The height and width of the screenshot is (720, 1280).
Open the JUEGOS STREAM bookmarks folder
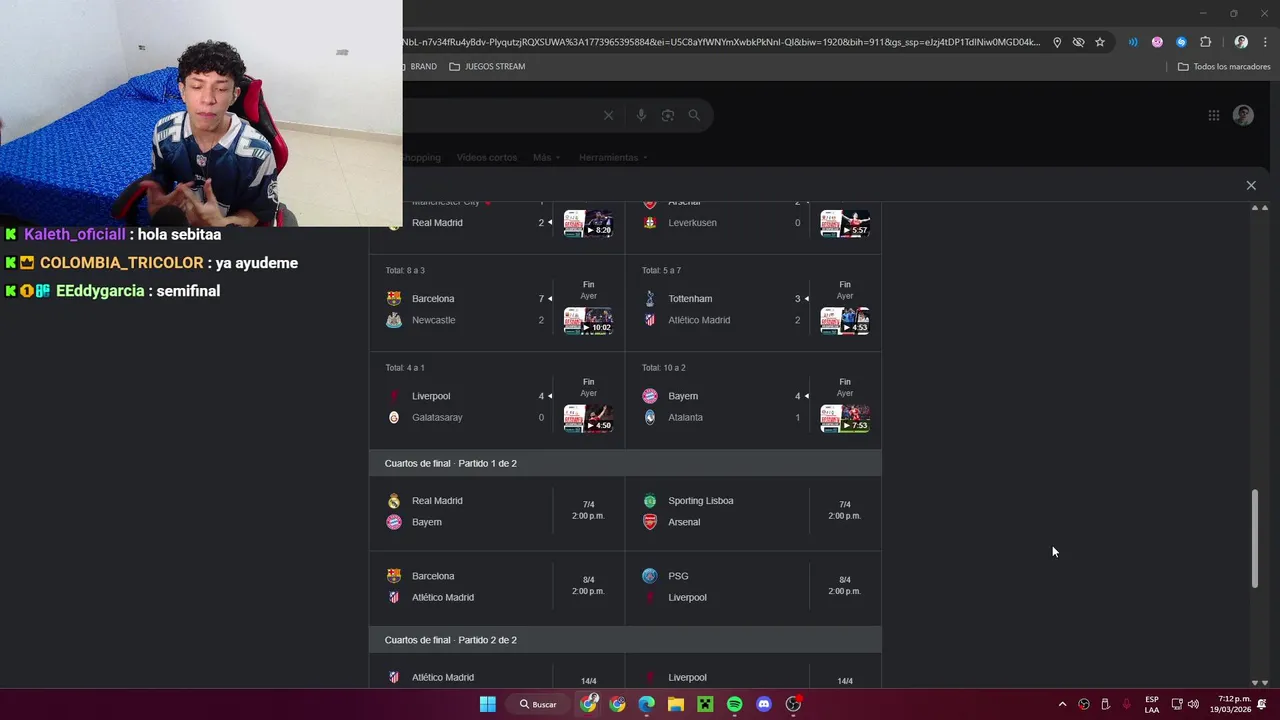tap(487, 66)
